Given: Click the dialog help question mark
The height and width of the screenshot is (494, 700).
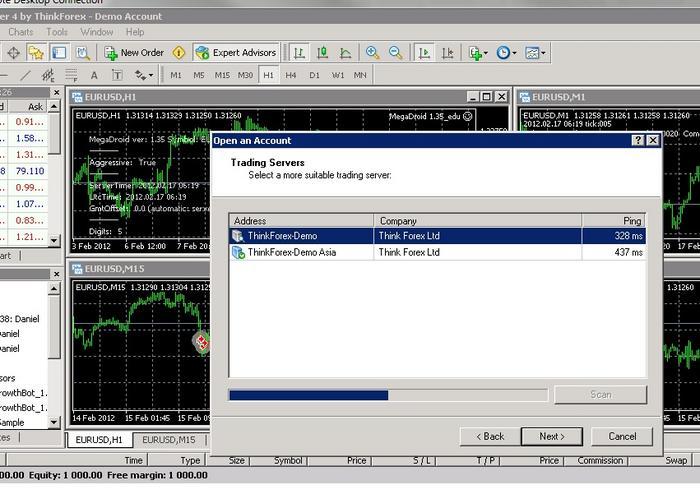Looking at the screenshot, I should 638,141.
